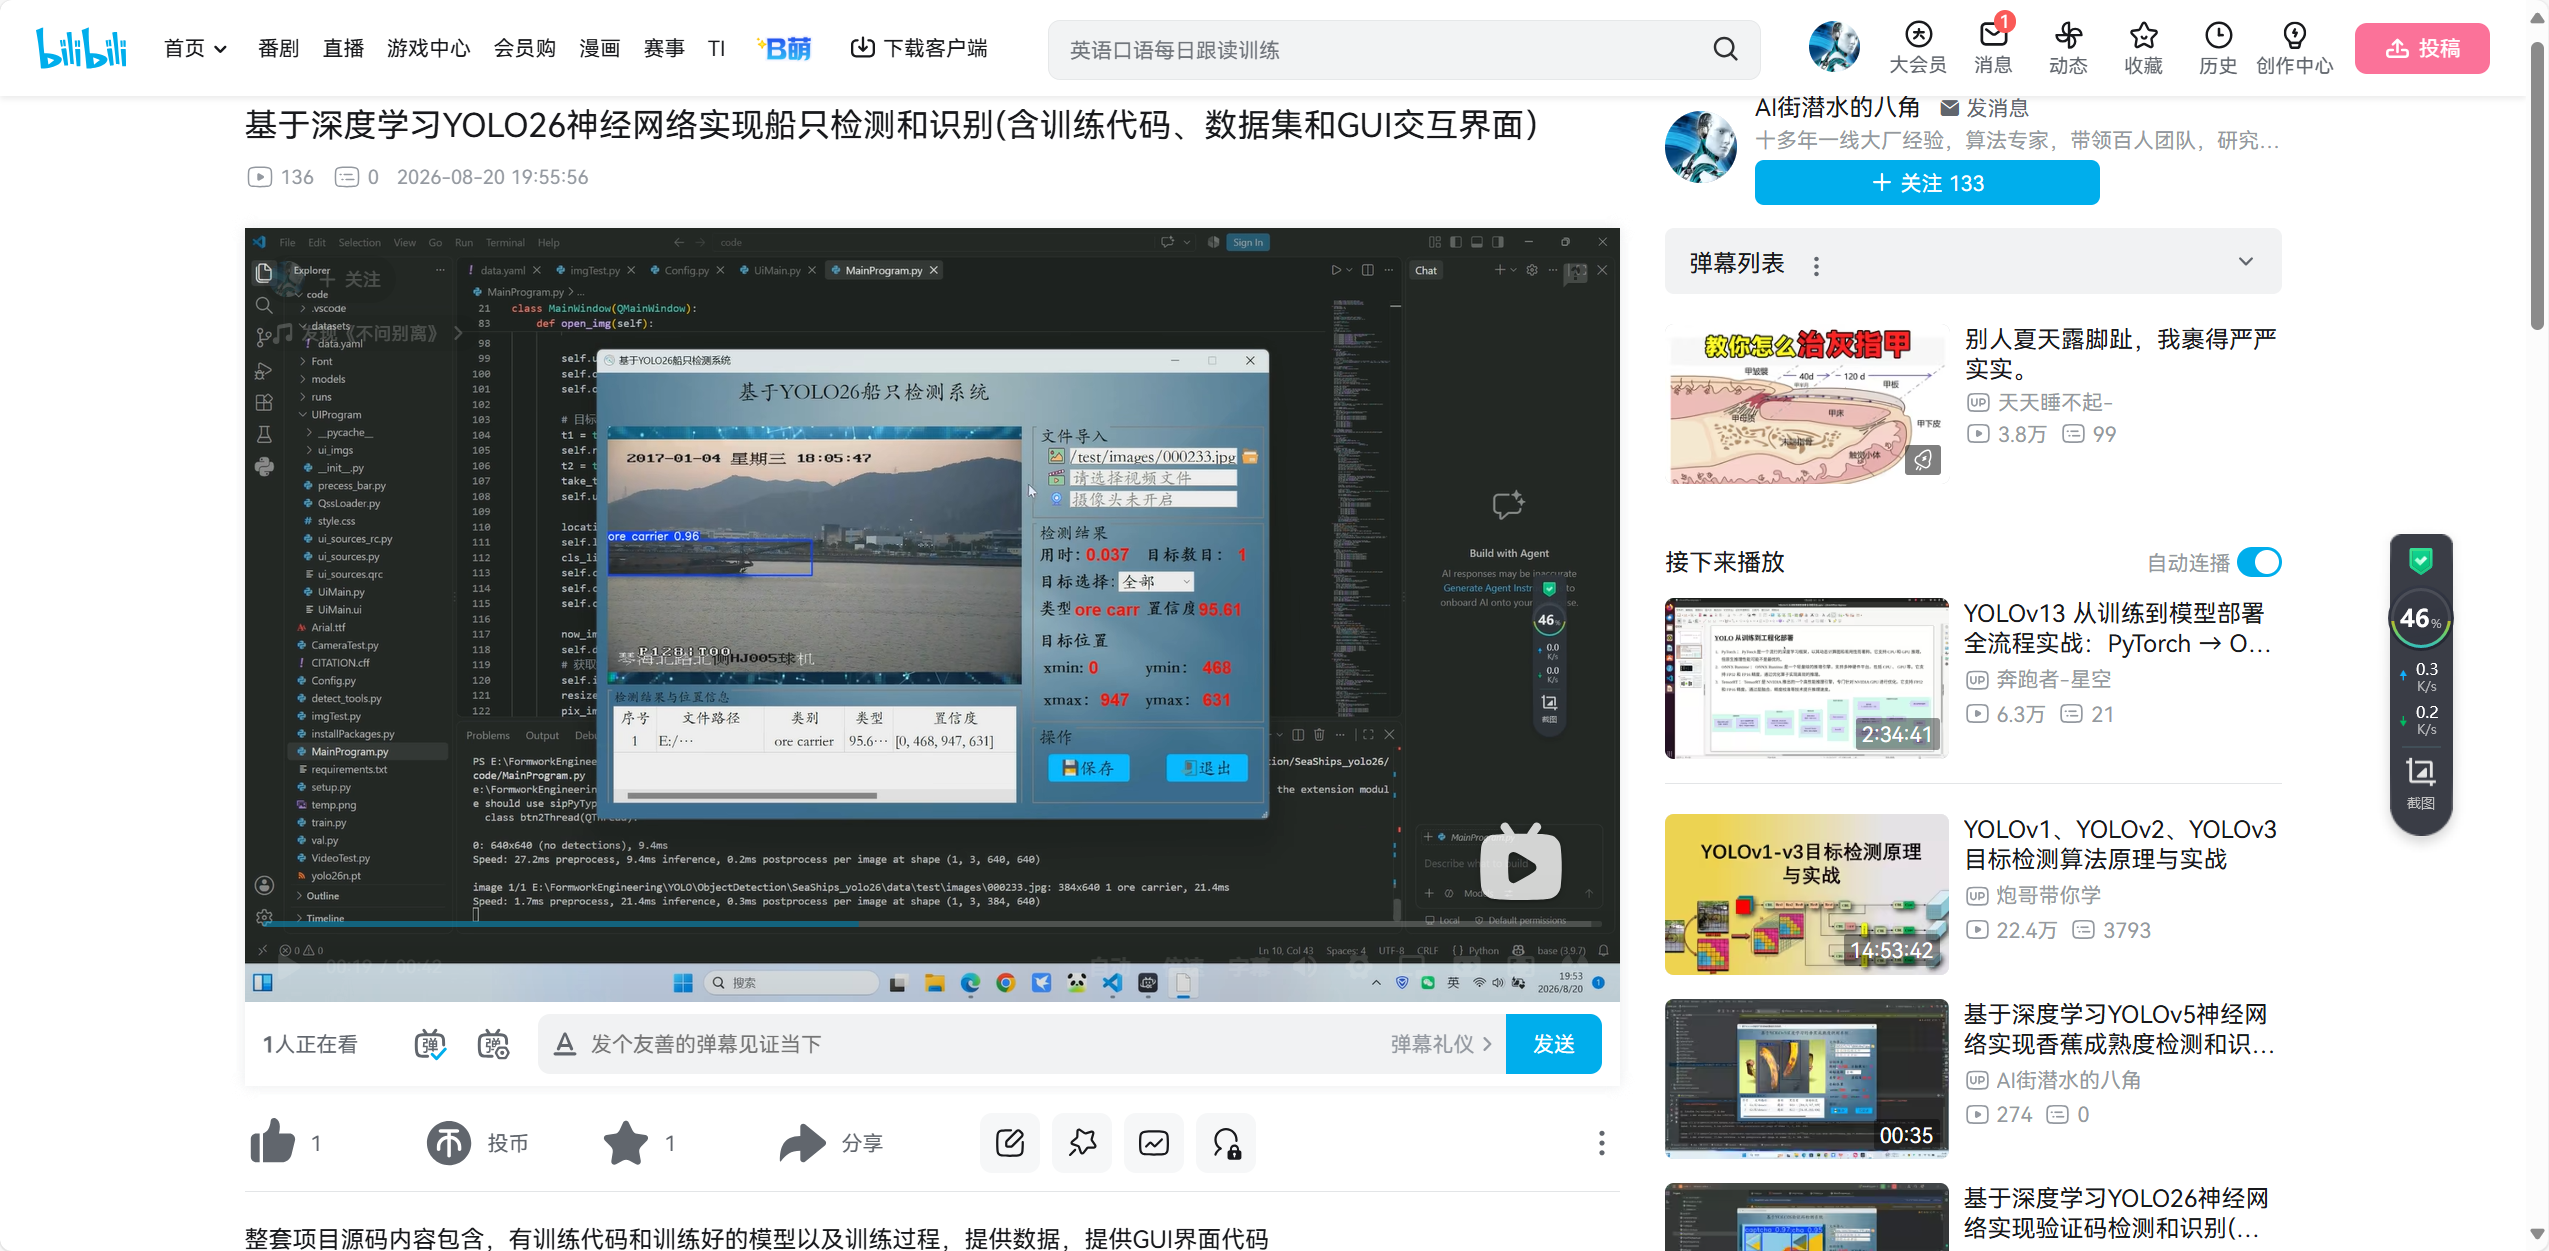
Task: Open uploader name AI街潜水的八角 beside 发消息
Action: click(x=1837, y=107)
